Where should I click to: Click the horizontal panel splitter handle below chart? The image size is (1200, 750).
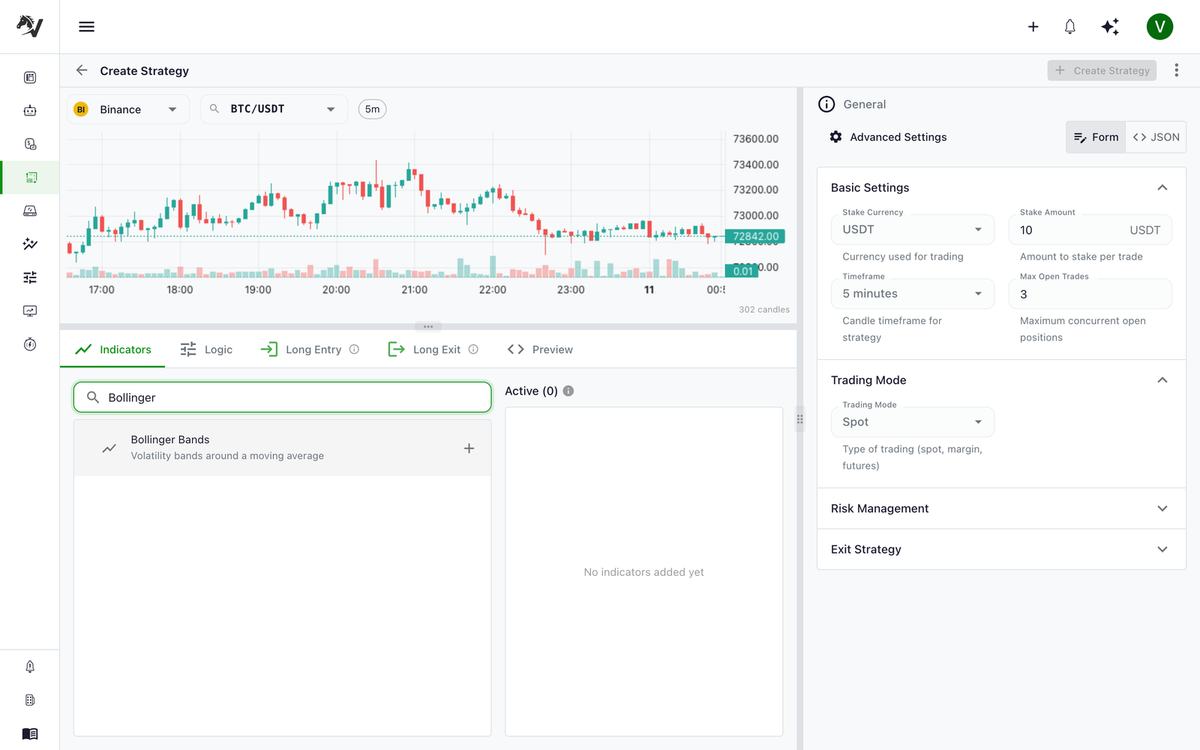428,327
